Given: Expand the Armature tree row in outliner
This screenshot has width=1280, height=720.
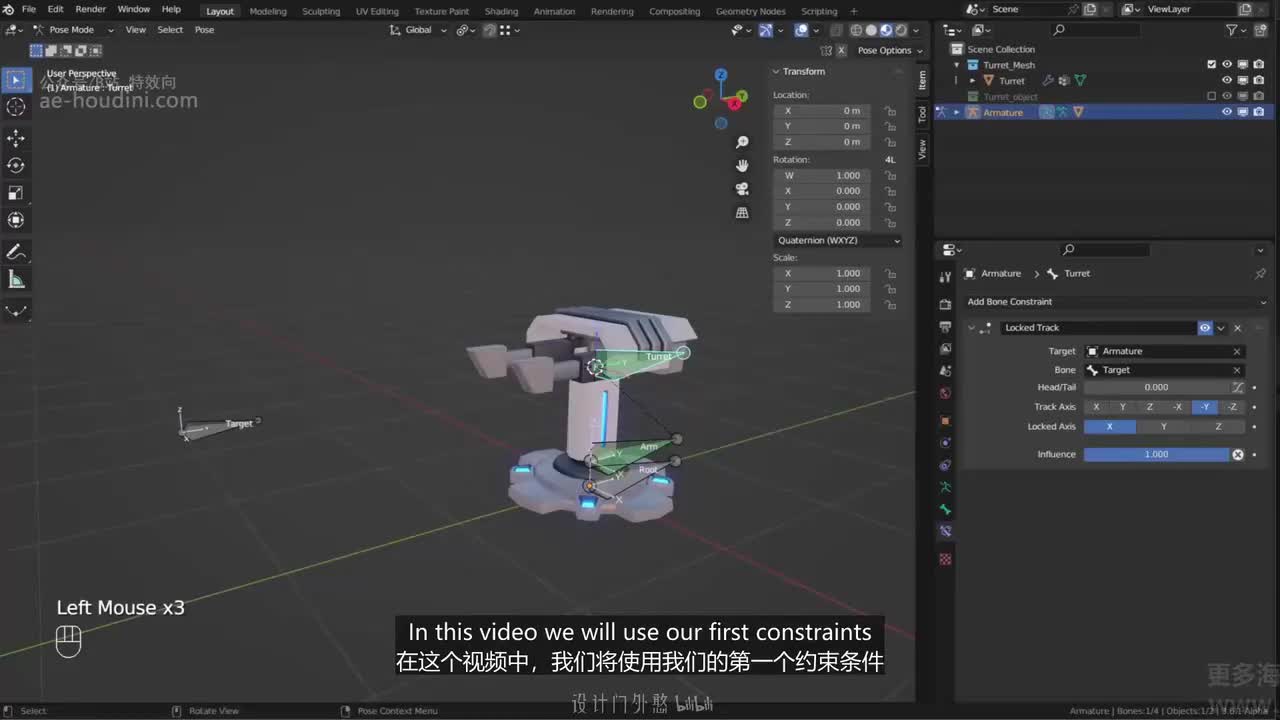Looking at the screenshot, I should (x=957, y=112).
